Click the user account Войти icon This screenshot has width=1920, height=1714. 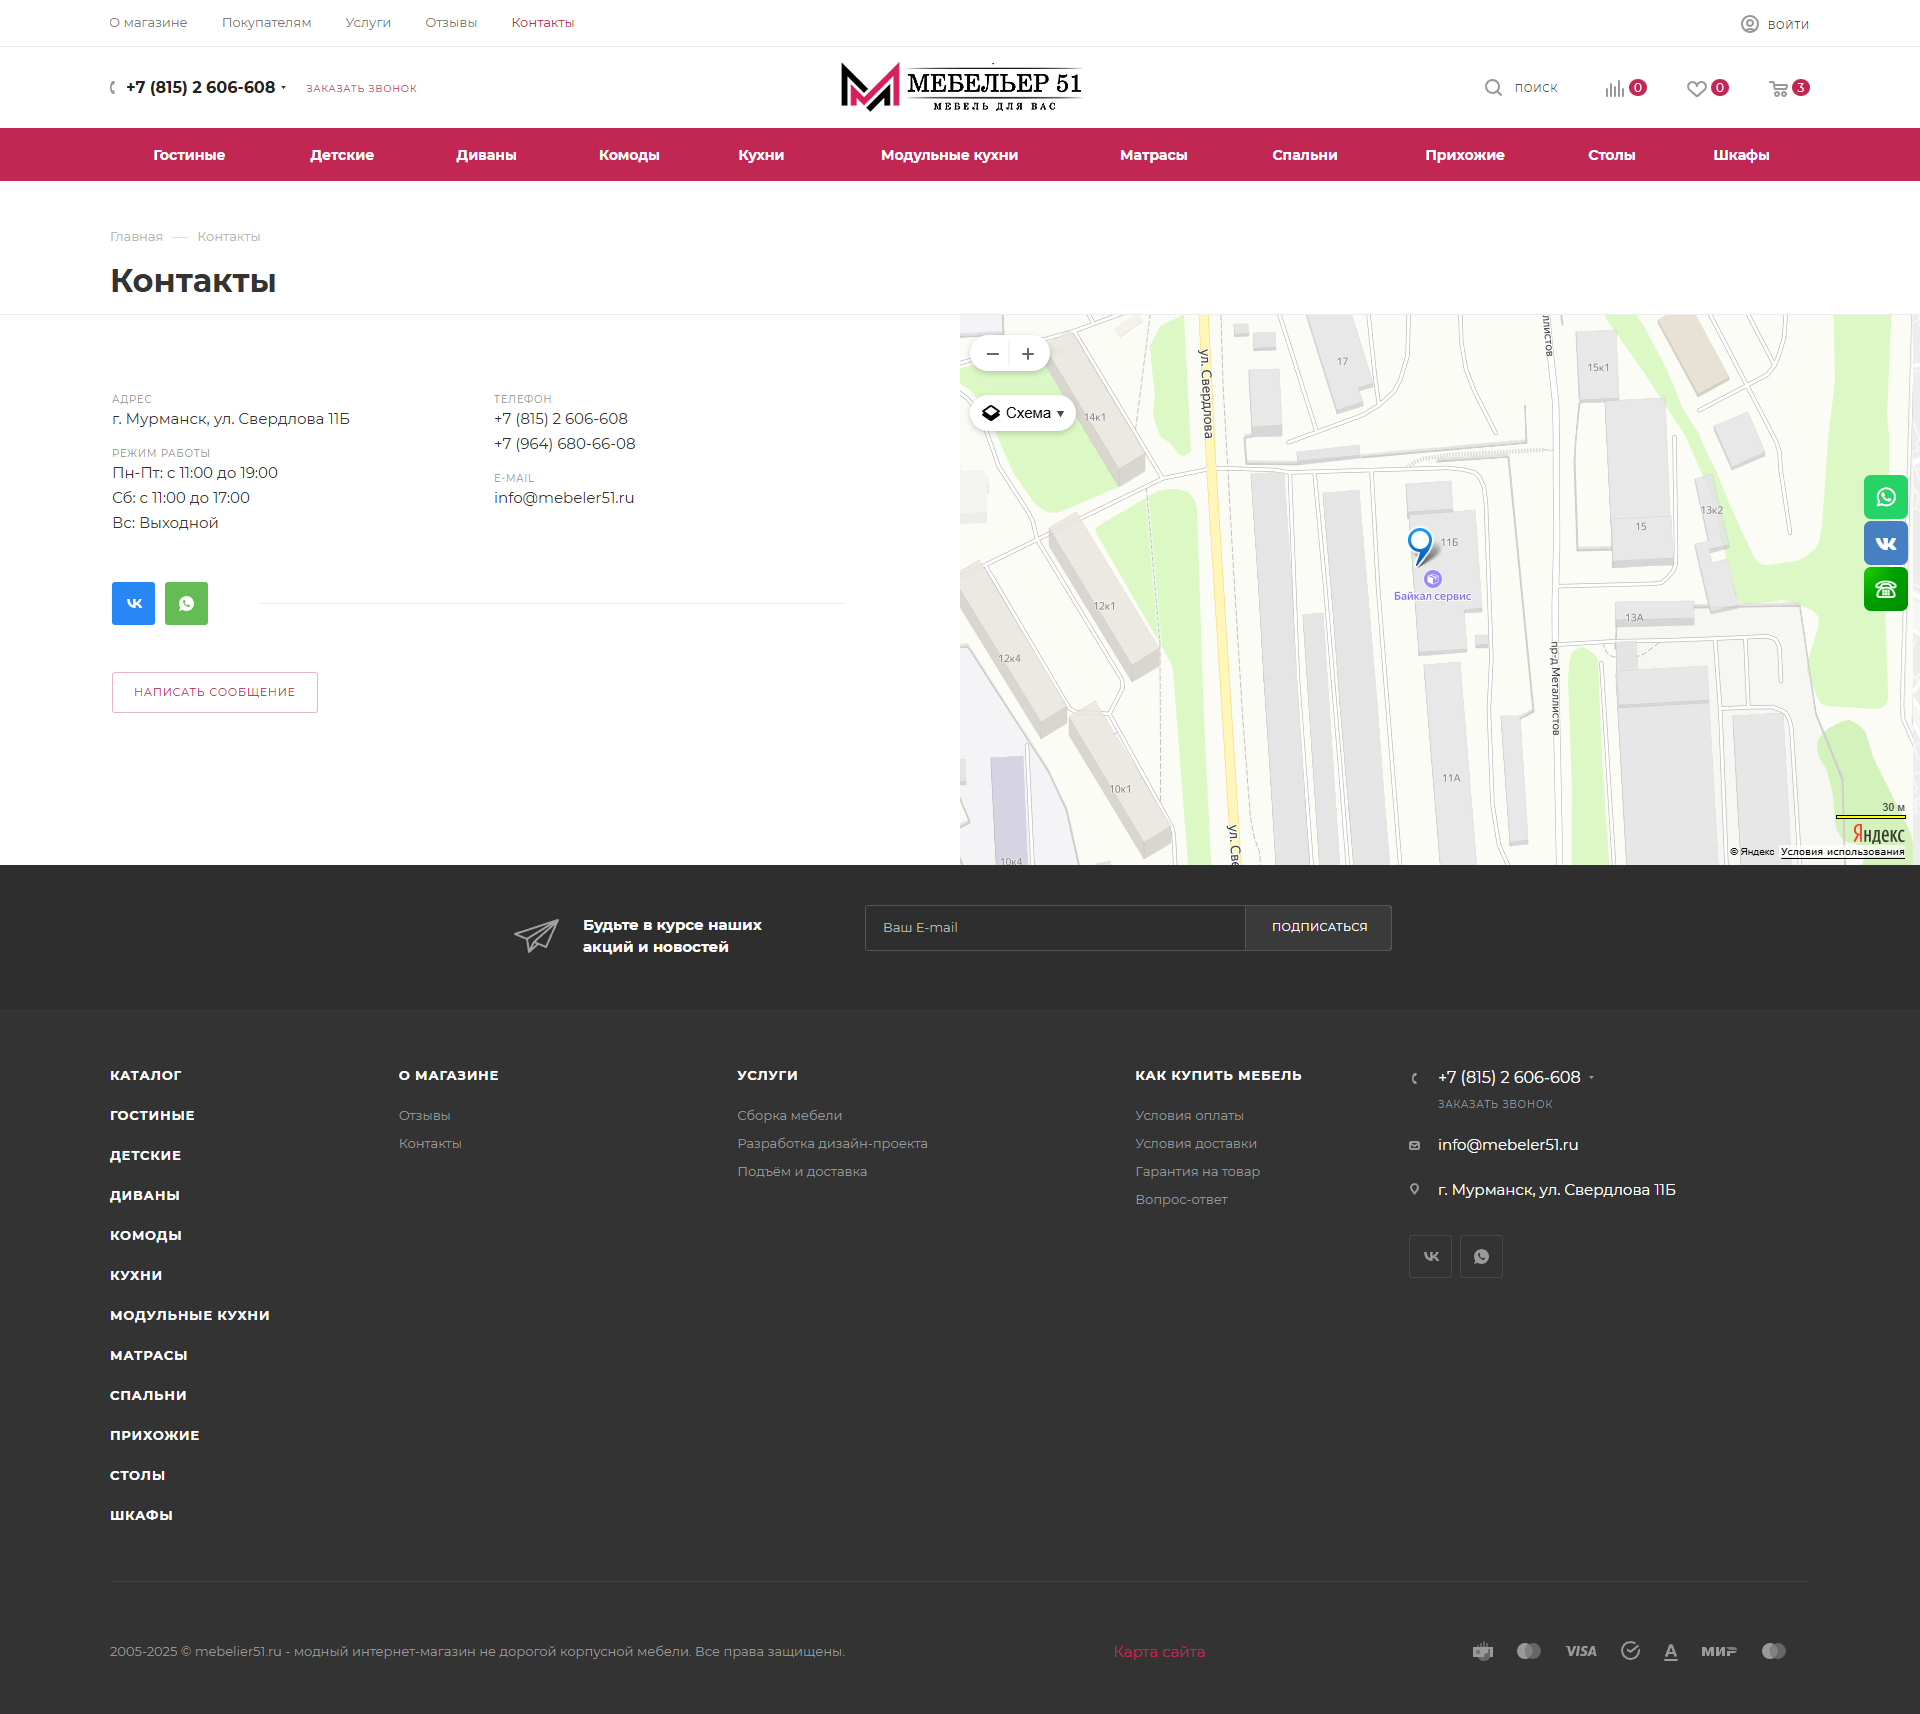coord(1750,24)
